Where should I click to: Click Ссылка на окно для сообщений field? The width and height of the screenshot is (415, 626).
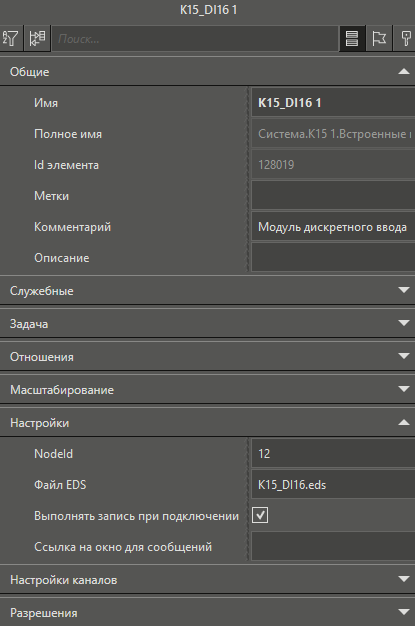[333, 547]
